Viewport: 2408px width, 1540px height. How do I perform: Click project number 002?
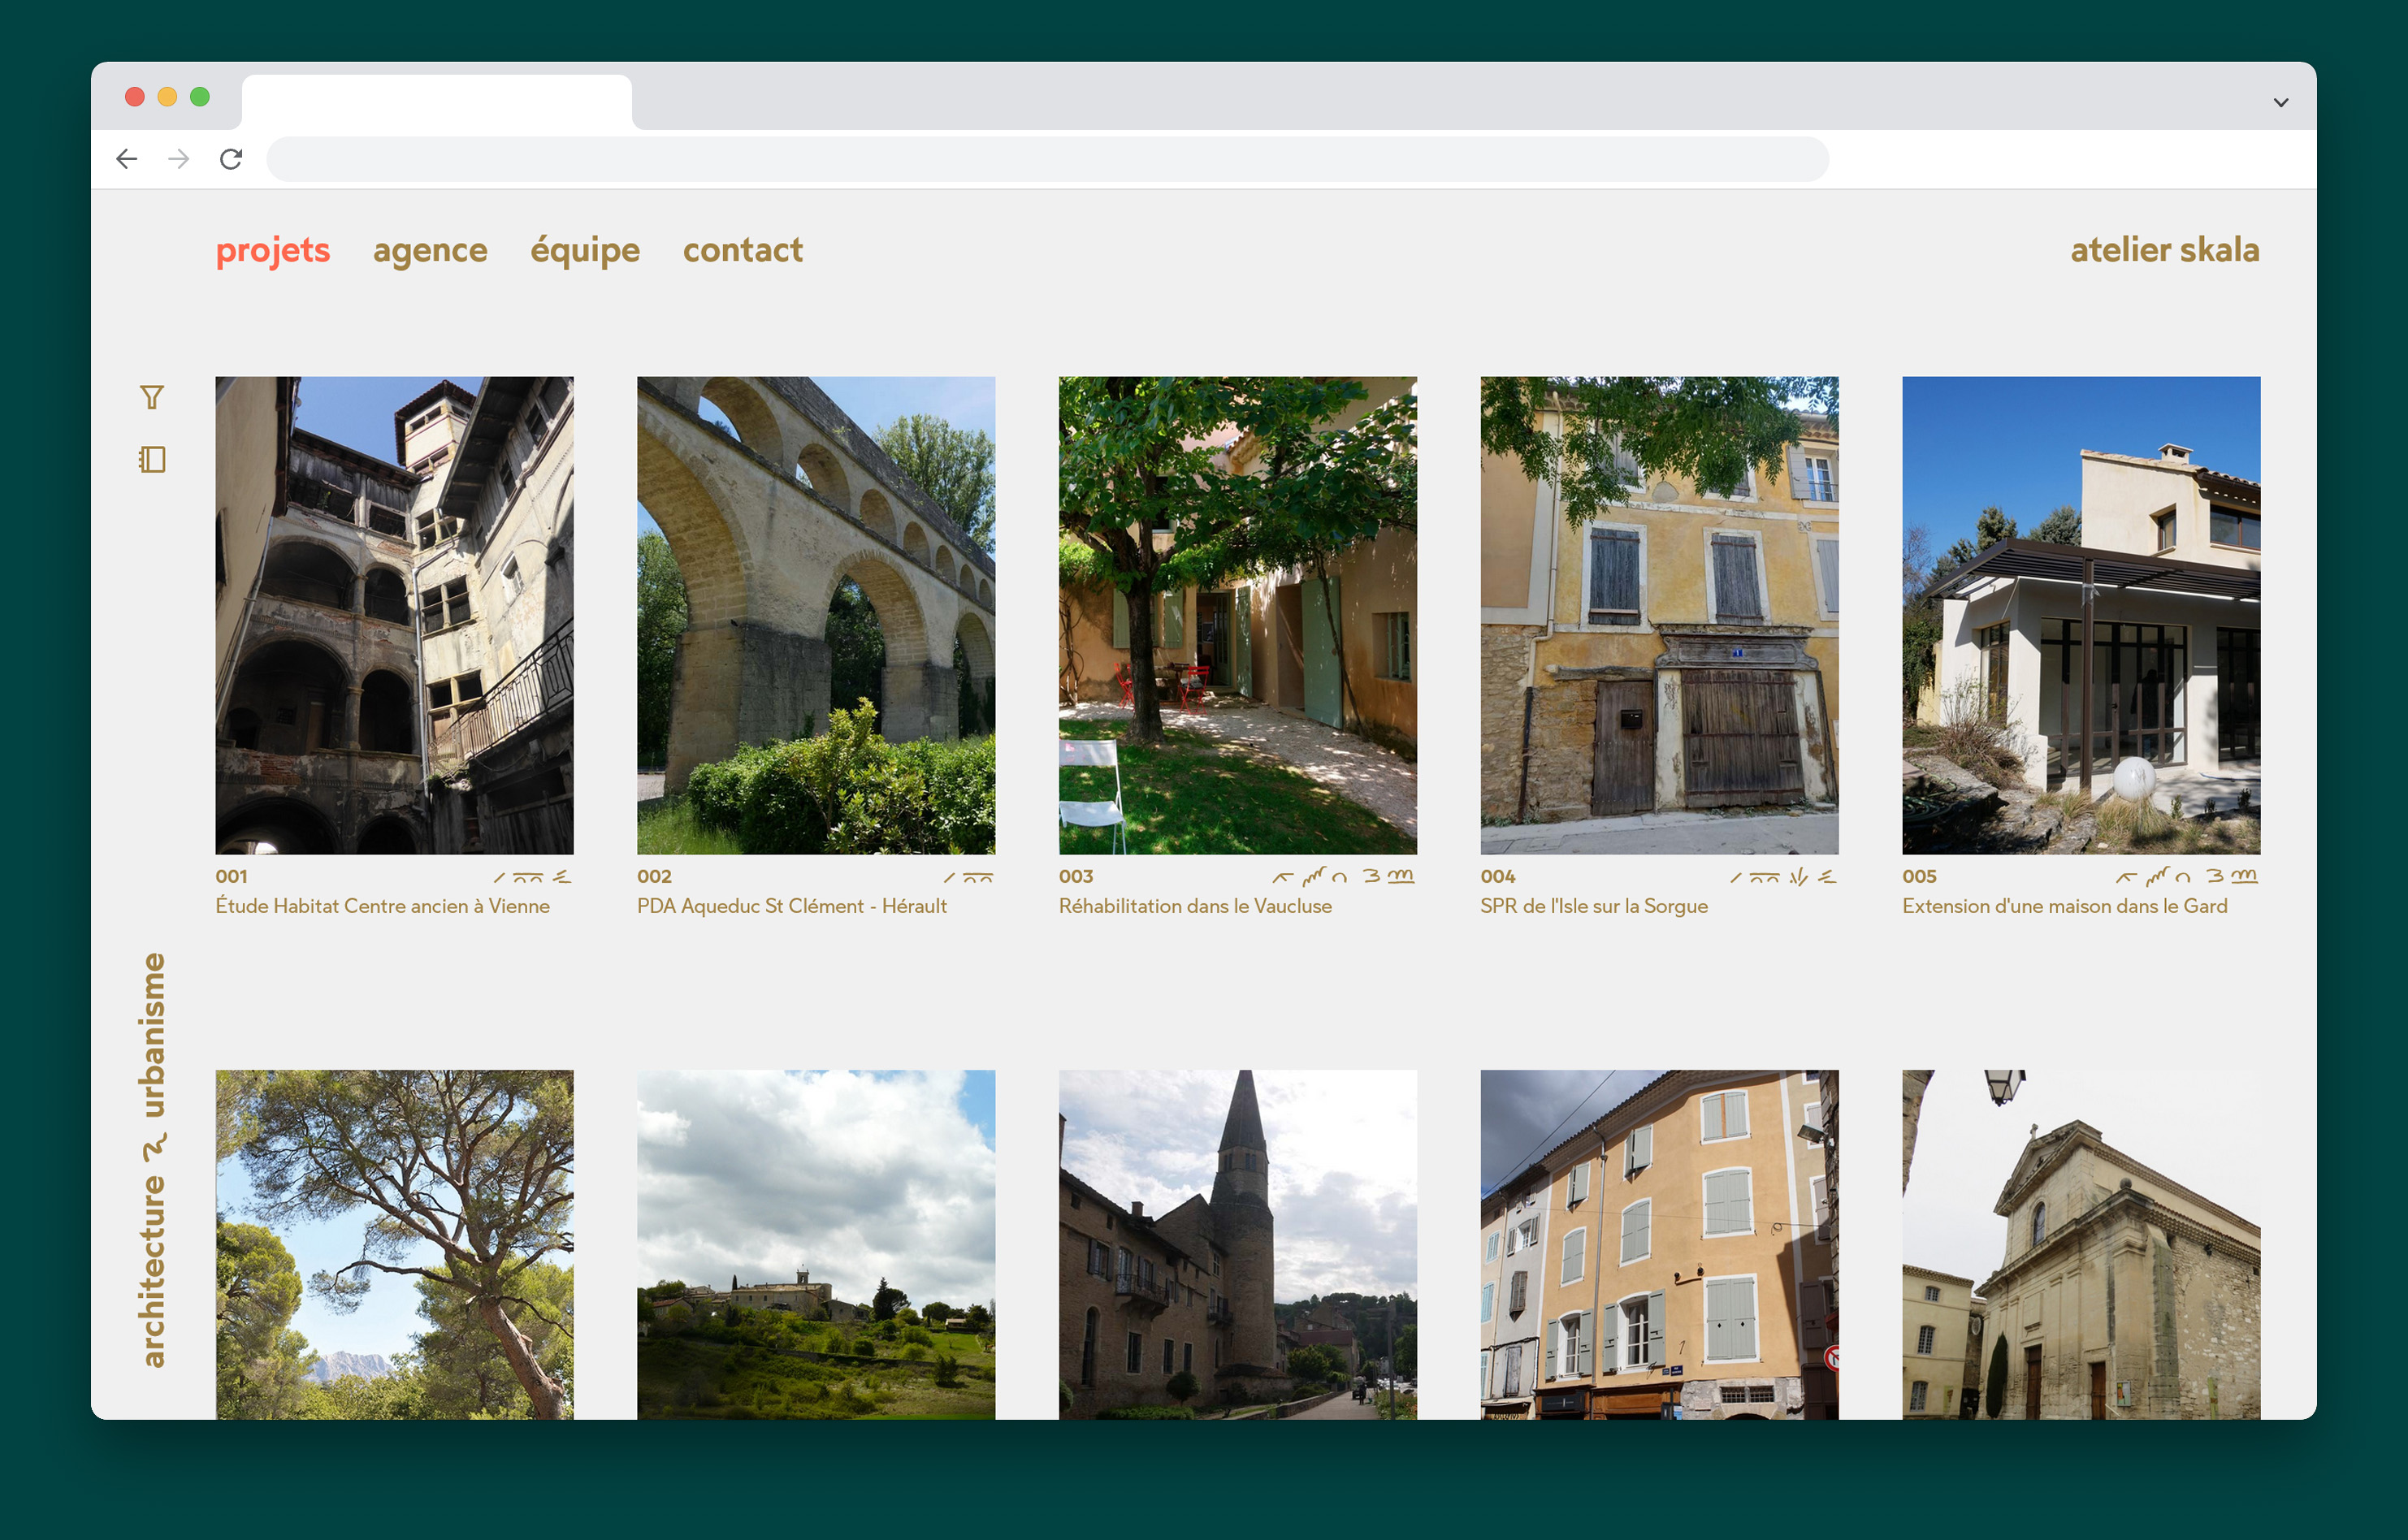tap(654, 876)
